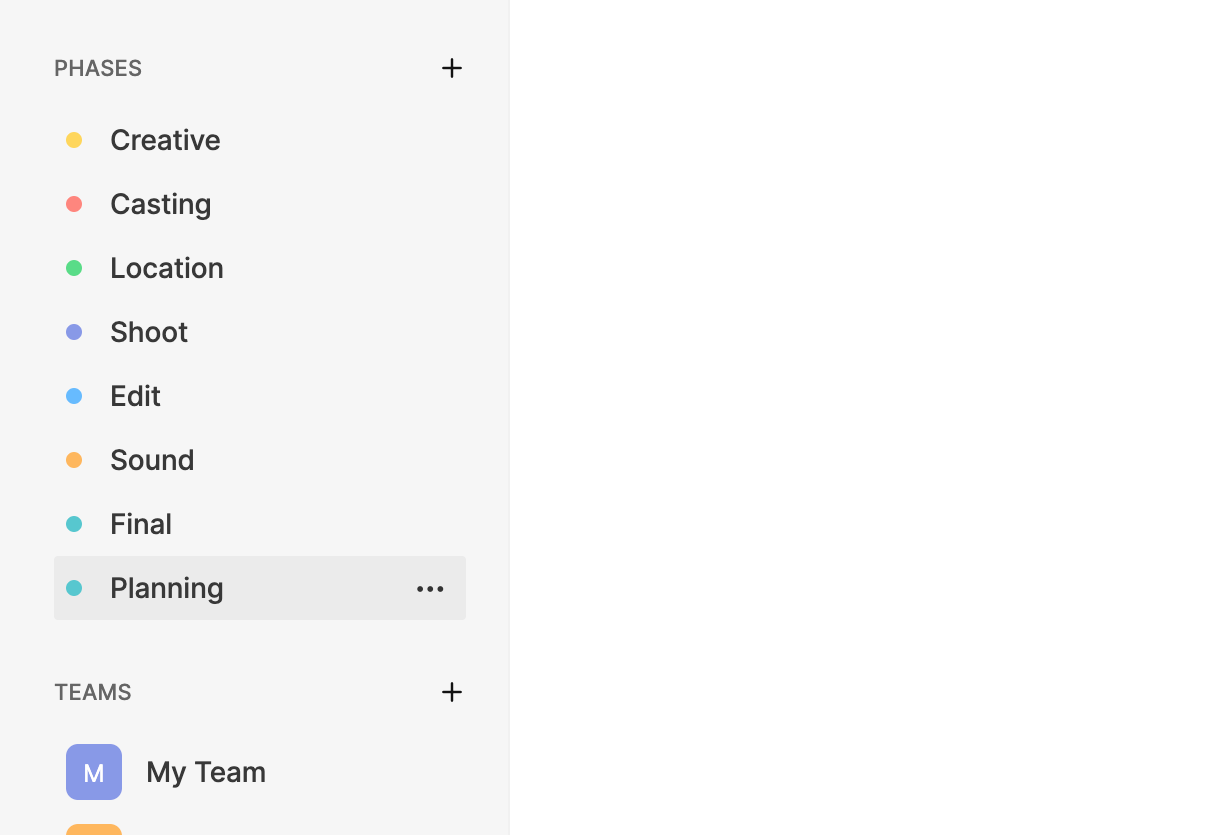Add a new team with plus icon
Viewport: 1232px width, 835px height.
[x=452, y=692]
